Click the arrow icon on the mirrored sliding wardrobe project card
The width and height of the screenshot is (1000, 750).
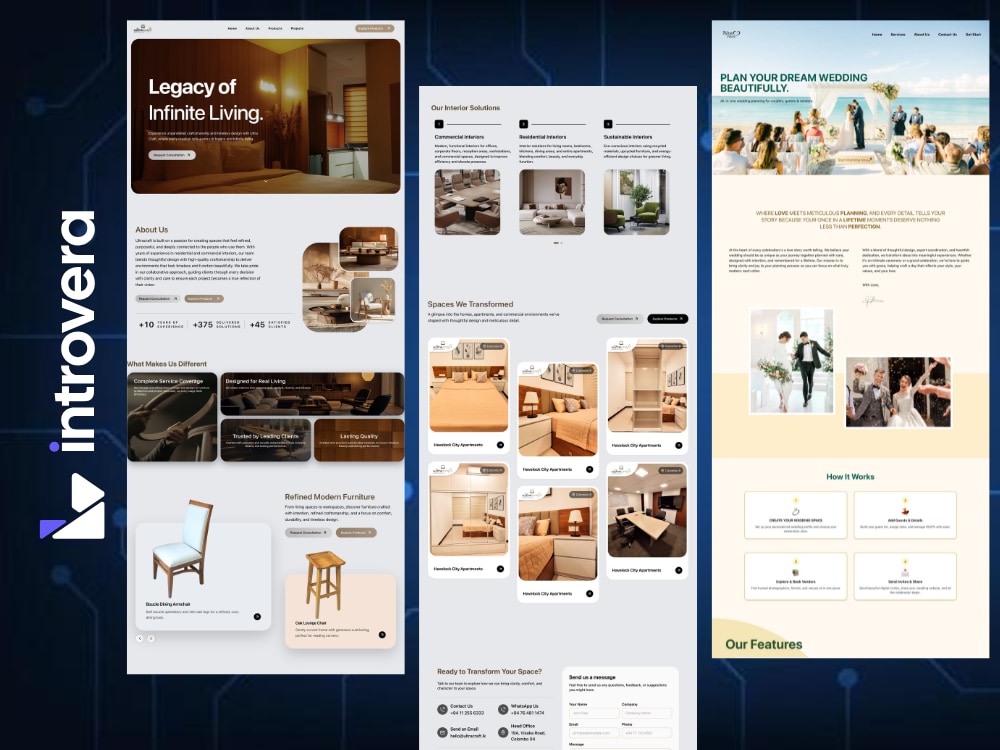pyautogui.click(x=500, y=569)
